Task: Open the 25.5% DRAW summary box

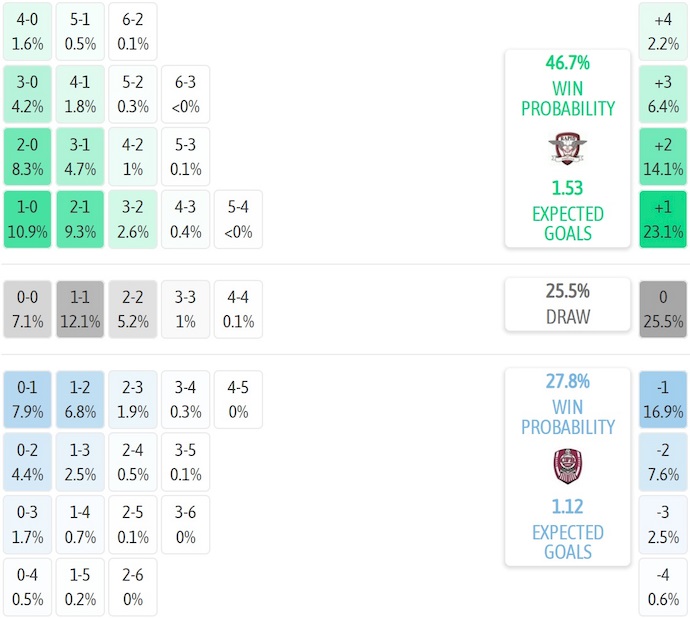Action: [567, 304]
